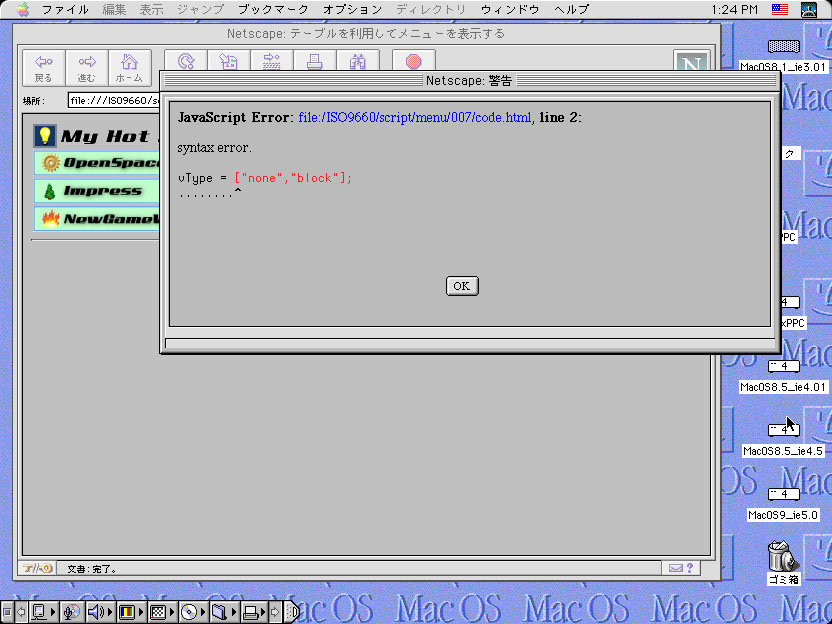Click the Control Strip right scroll arrow
Image resolution: width=832 pixels, height=624 pixels.
point(275,612)
